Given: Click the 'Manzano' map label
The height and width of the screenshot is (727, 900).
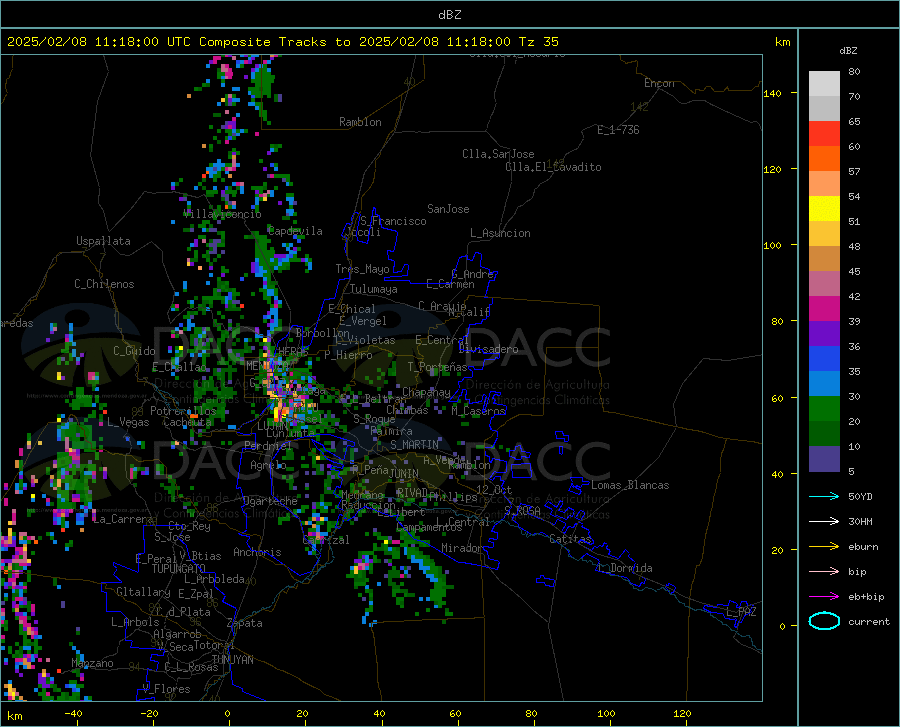Looking at the screenshot, I should 92,663.
